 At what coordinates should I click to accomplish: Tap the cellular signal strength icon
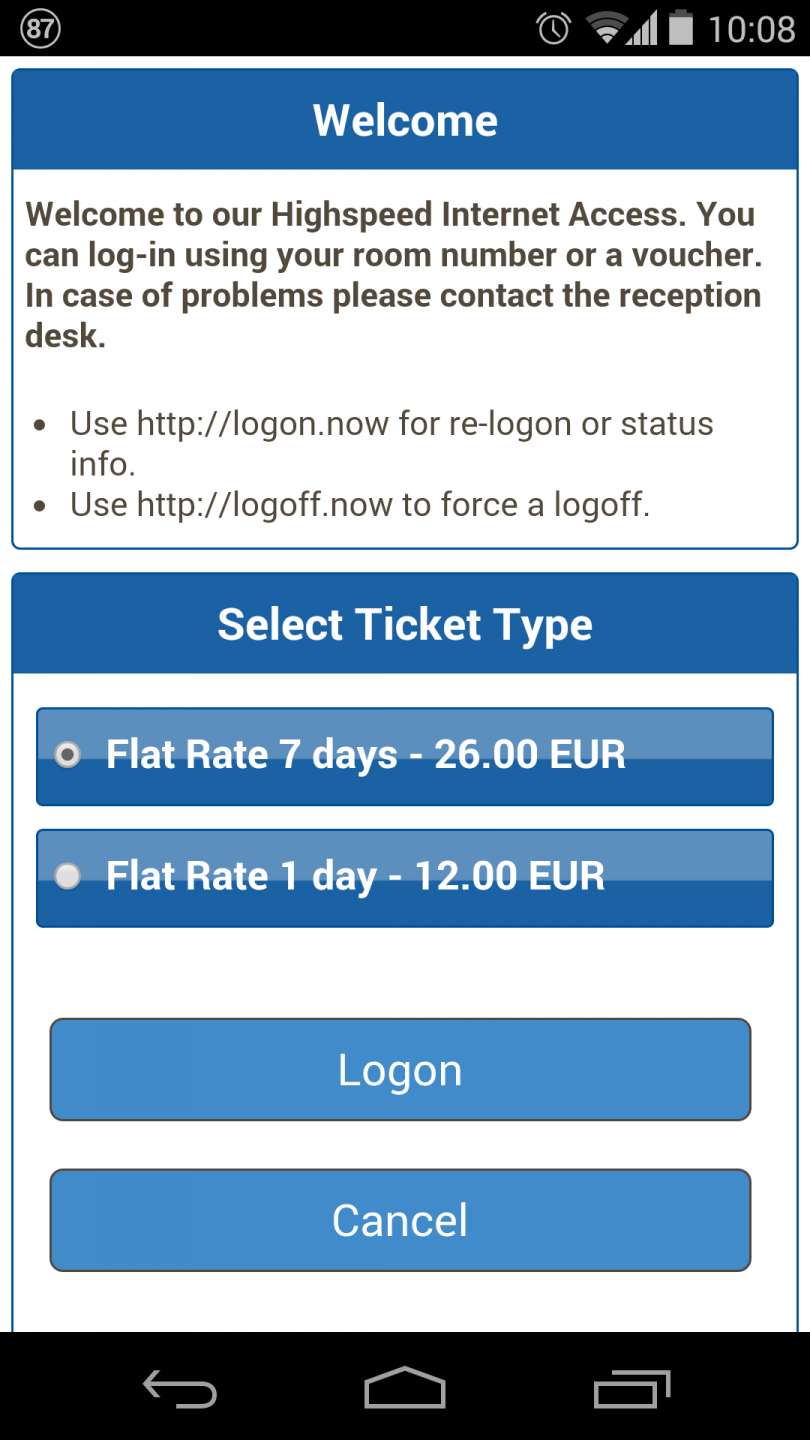[642, 28]
